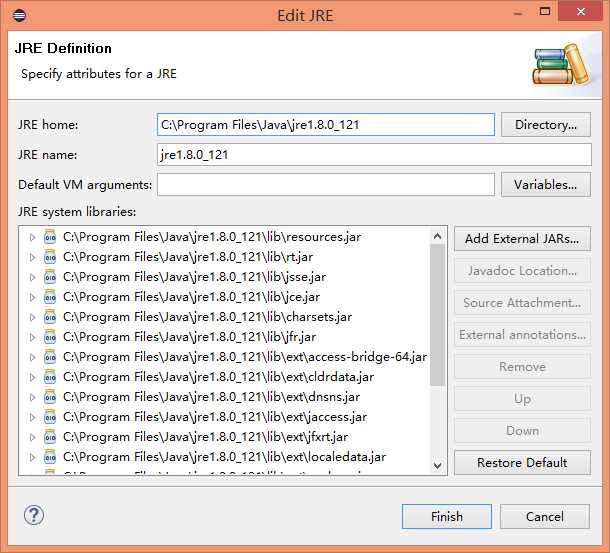This screenshot has height=553, width=610.
Task: Select the lib\charsets.jar path text
Action: tap(207, 317)
